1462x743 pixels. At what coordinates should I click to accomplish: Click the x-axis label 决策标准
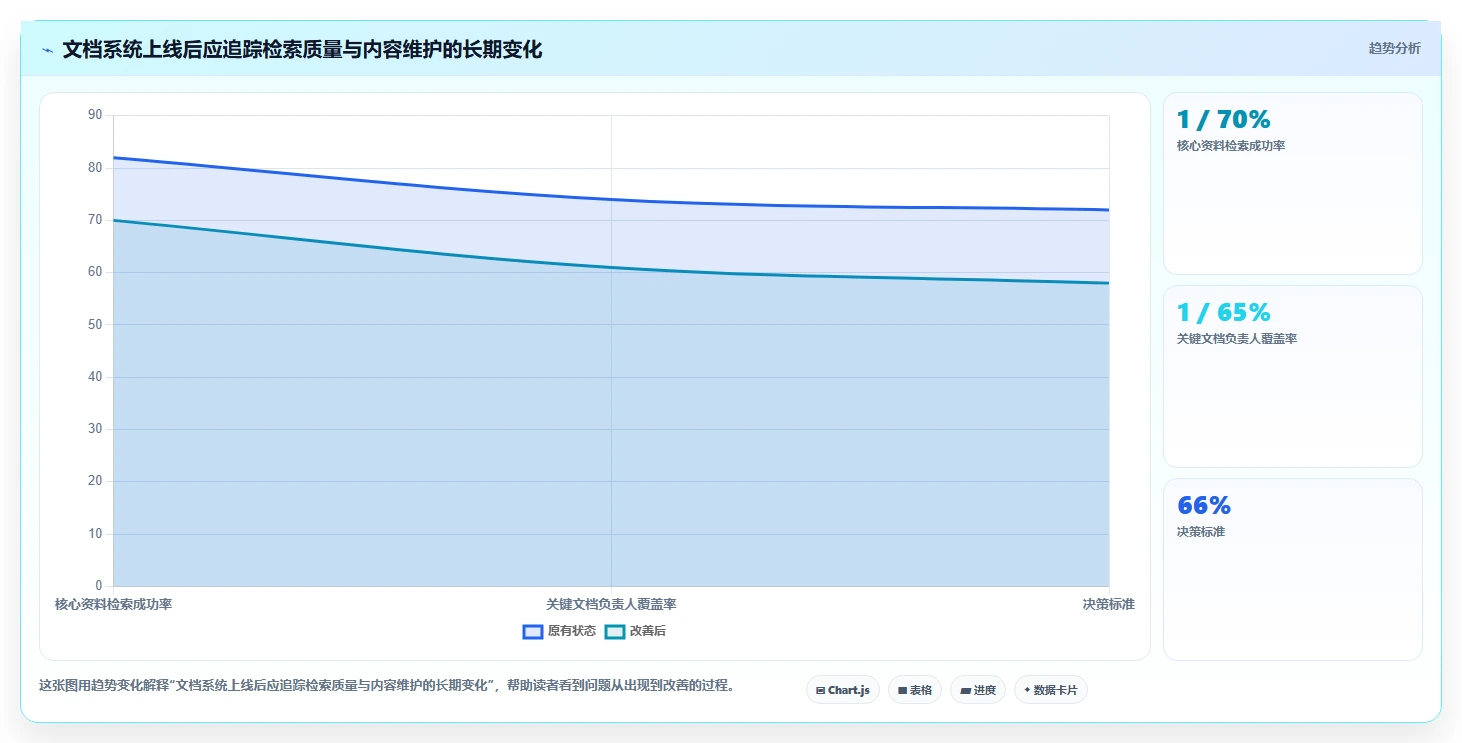pos(1108,605)
